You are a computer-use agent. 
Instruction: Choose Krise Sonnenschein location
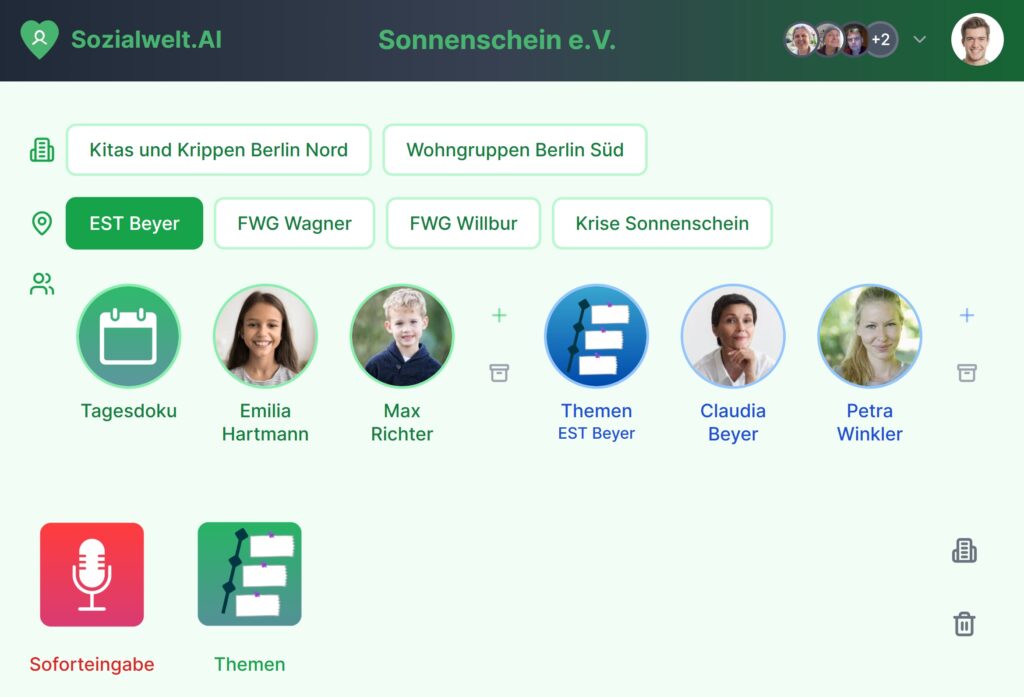click(x=662, y=223)
